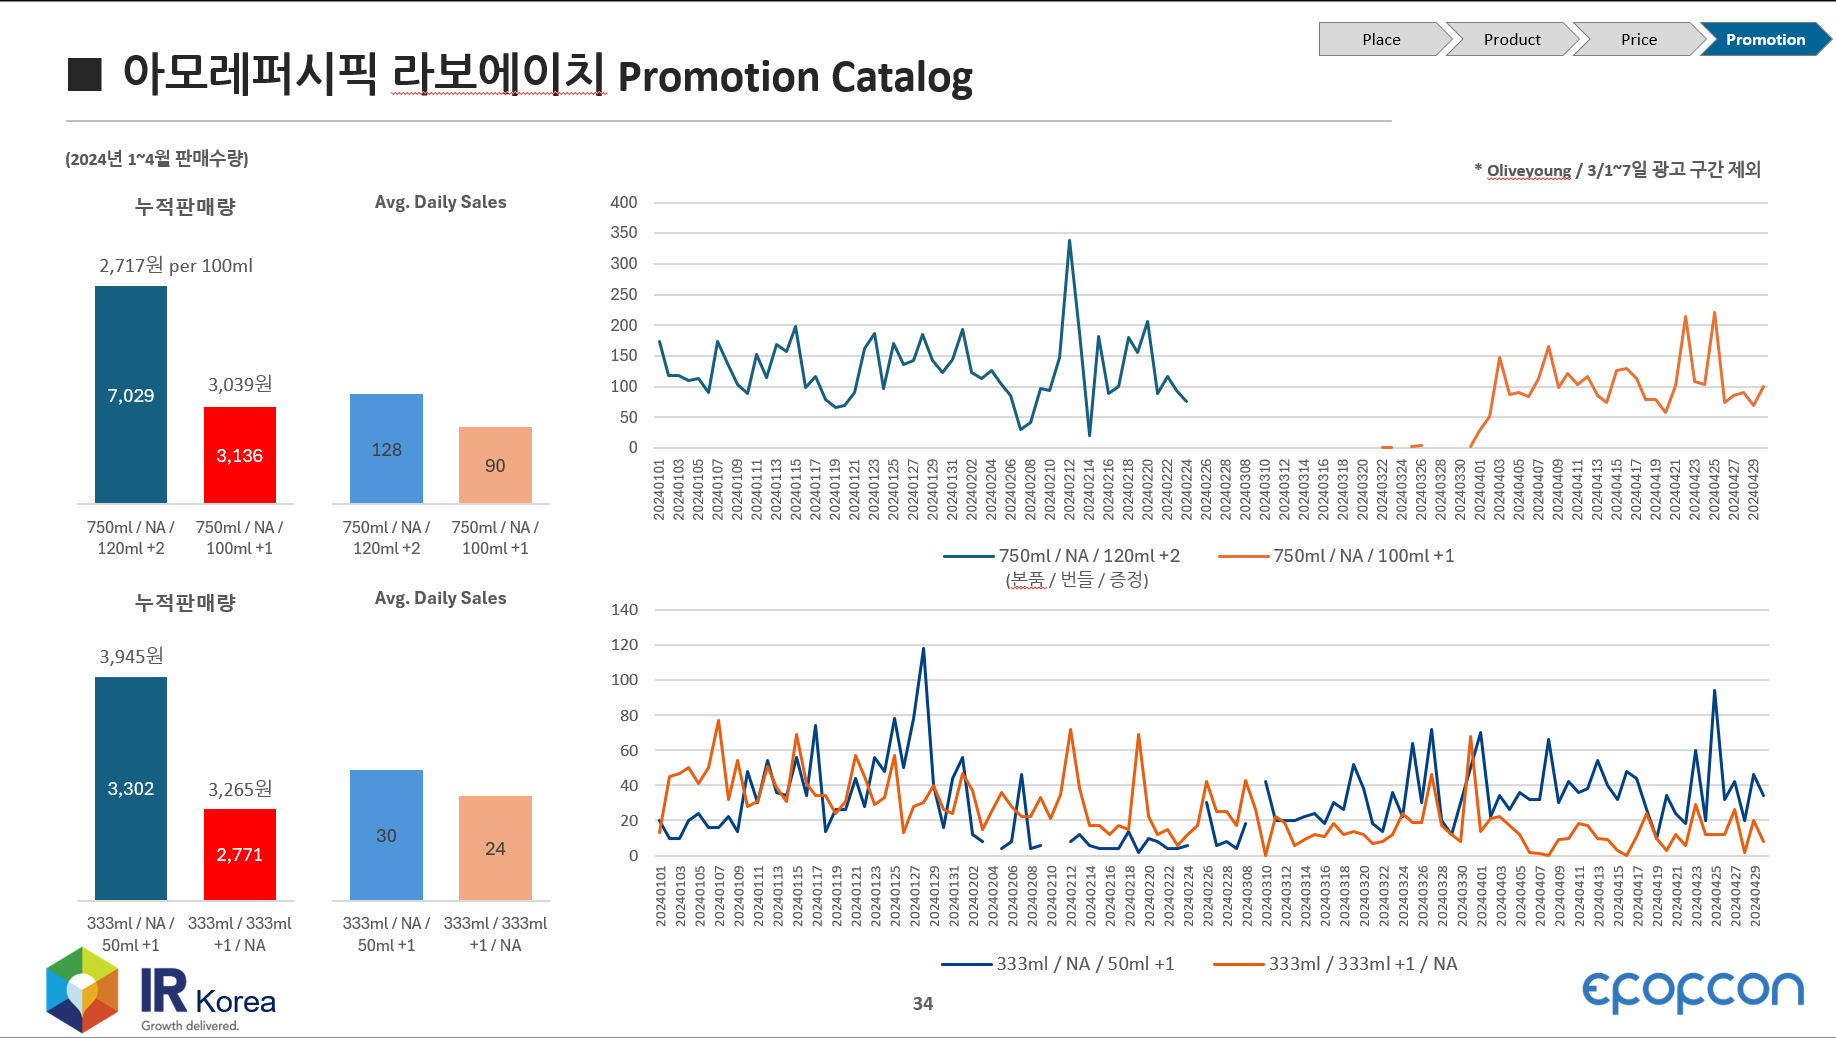Click the IR Korea logo
Viewport: 1836px width, 1038px height.
pos(161,989)
